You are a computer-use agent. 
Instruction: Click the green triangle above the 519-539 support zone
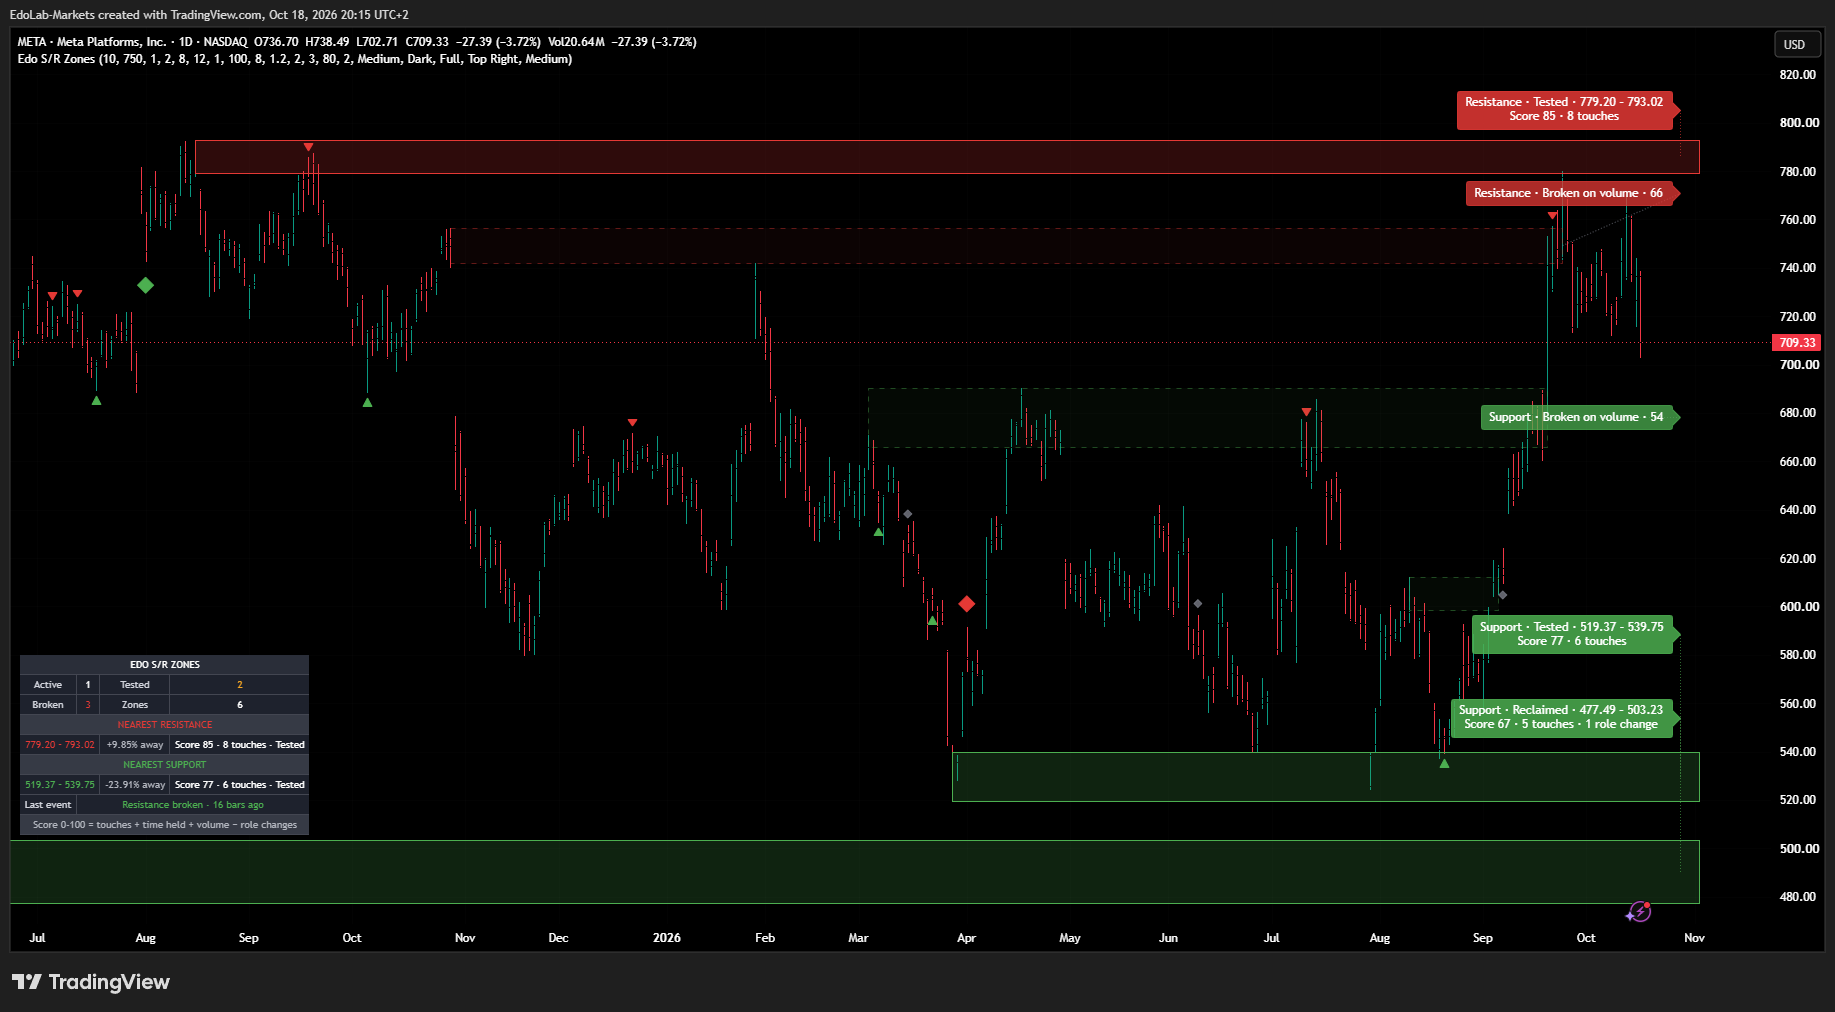pos(1444,763)
